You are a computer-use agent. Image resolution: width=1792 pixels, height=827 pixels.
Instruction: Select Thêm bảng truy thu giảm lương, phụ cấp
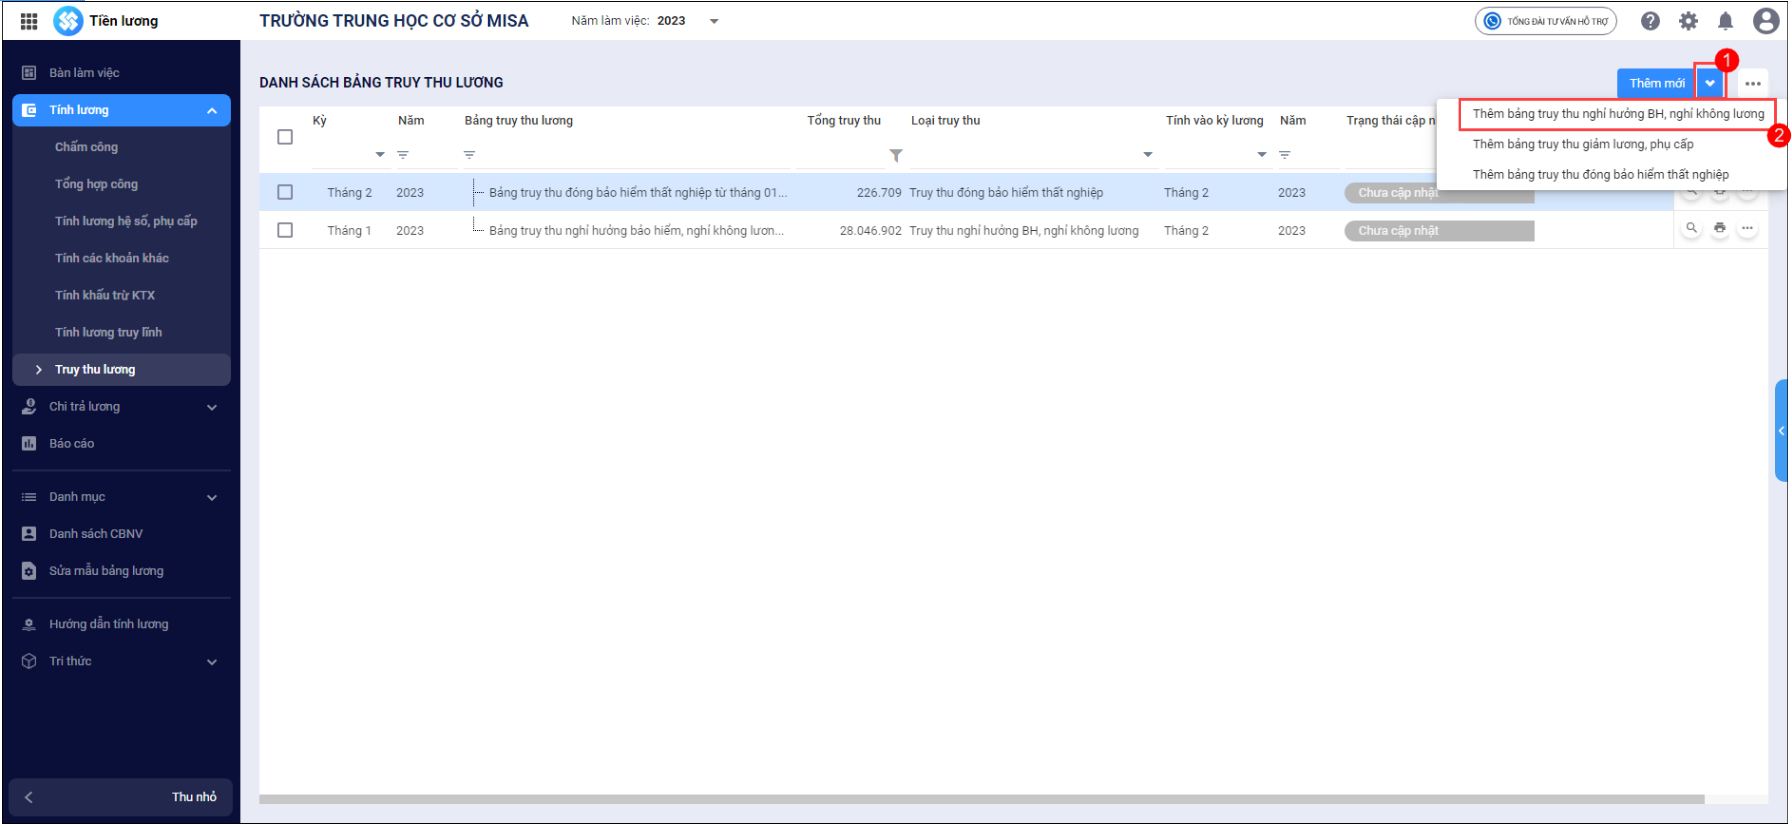point(1583,144)
